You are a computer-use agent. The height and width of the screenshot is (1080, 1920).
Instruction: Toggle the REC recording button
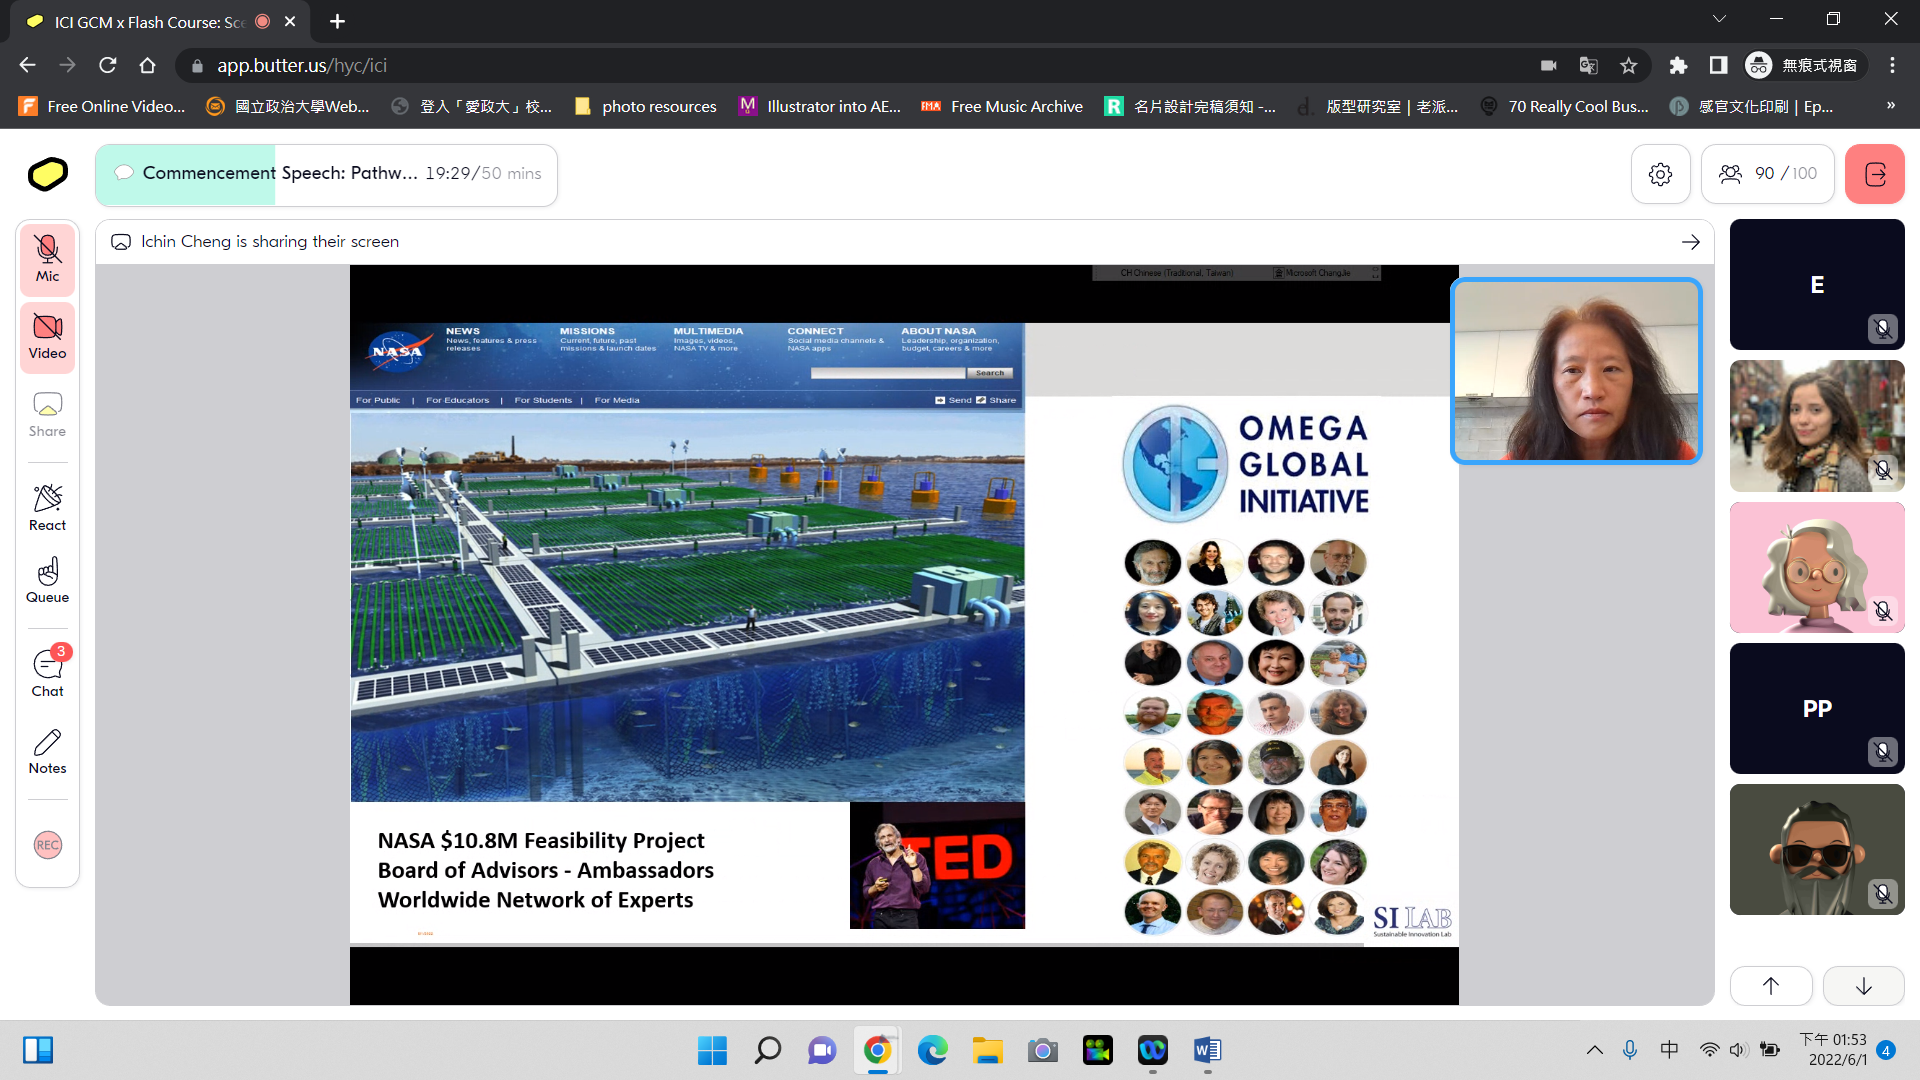(47, 845)
